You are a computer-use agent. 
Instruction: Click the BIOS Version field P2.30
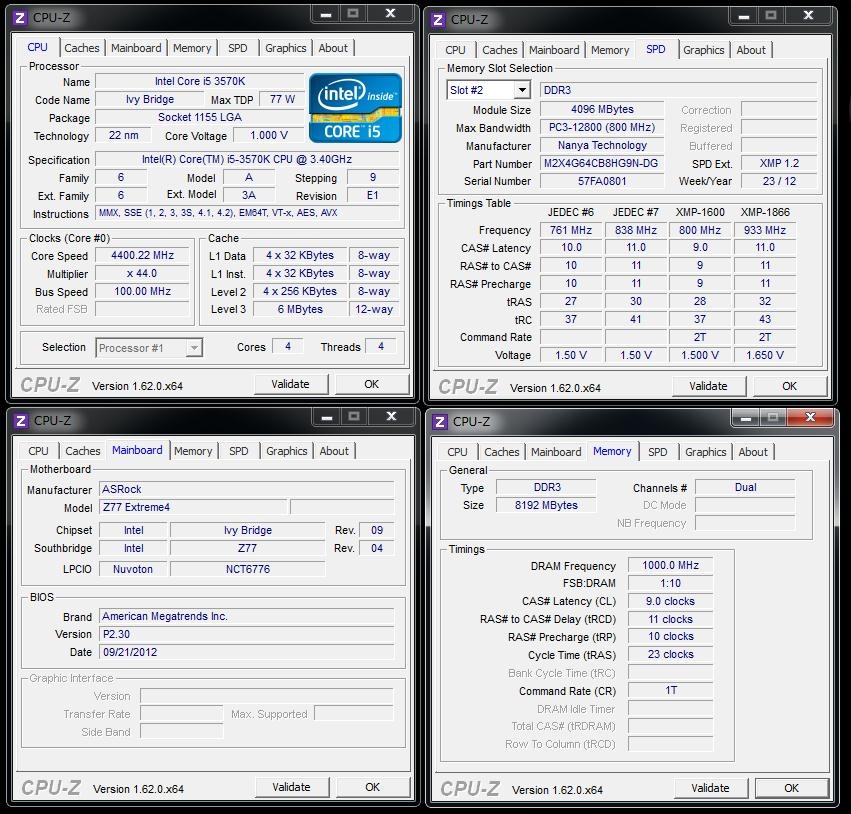[246, 634]
